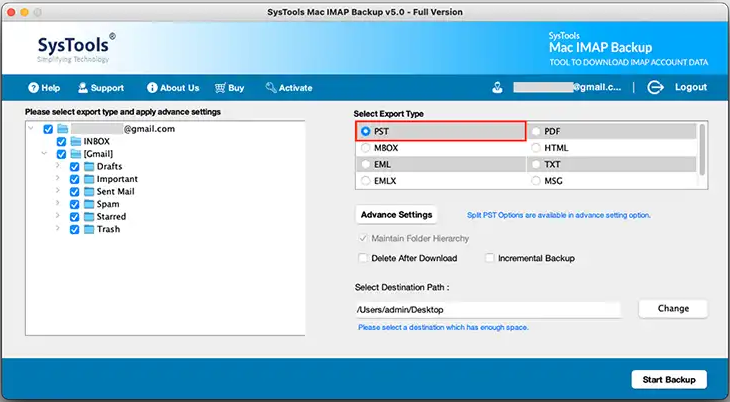Uncheck the gmail.com root account checkbox
This screenshot has width=730, height=402.
tap(48, 129)
